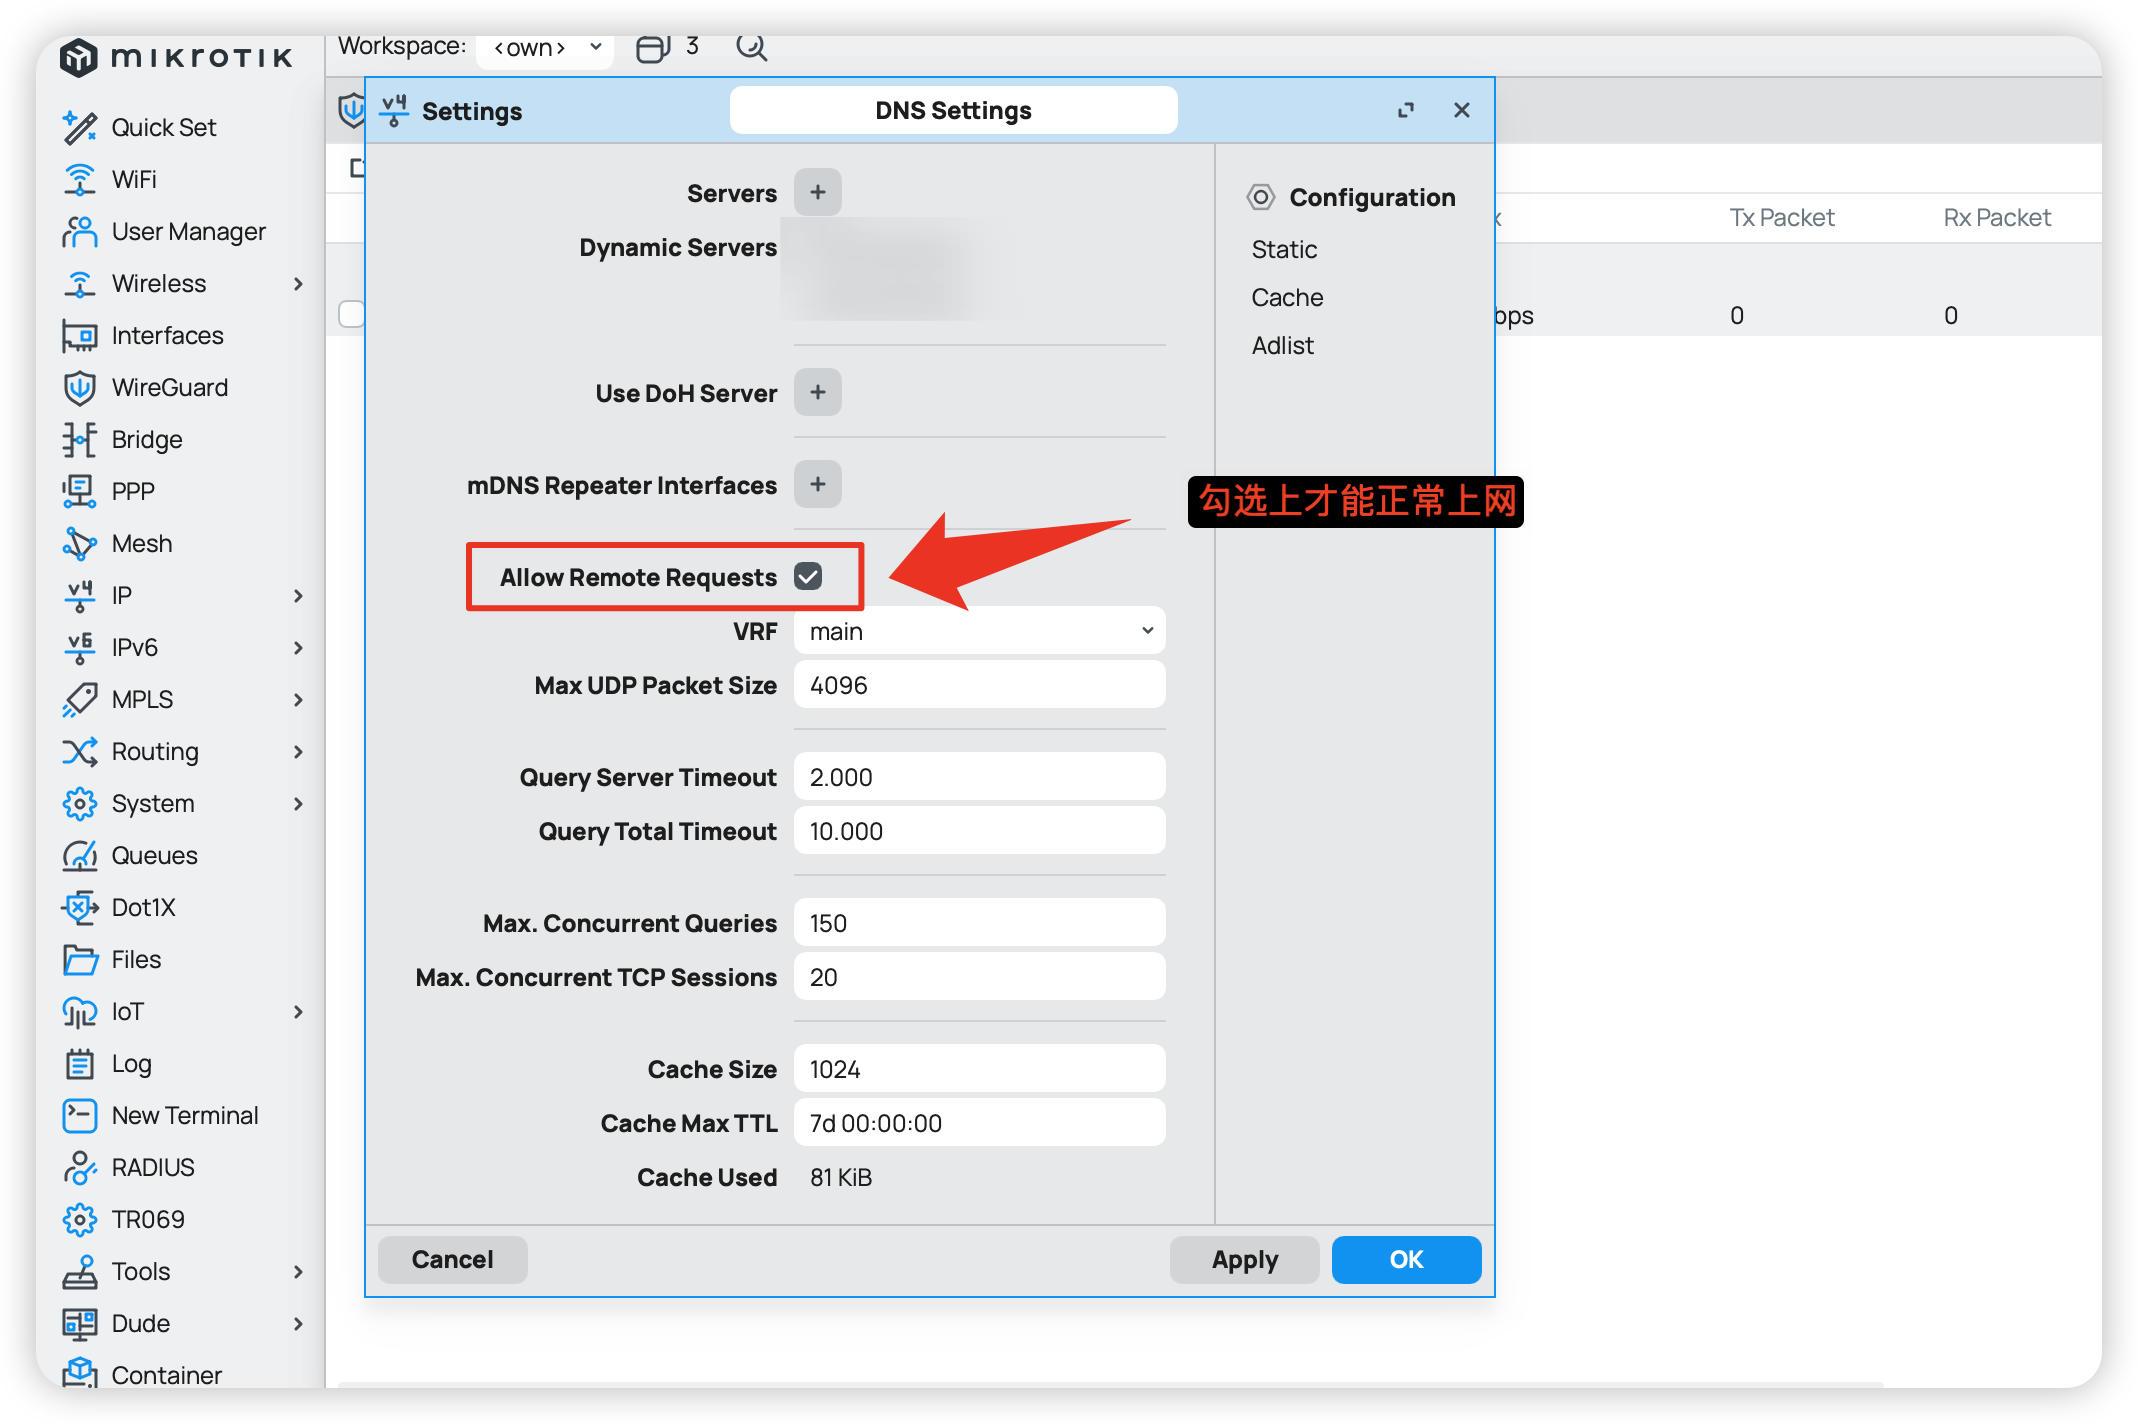Add a DoH server with plus button
Viewport: 2138px width, 1424px height.
818,392
